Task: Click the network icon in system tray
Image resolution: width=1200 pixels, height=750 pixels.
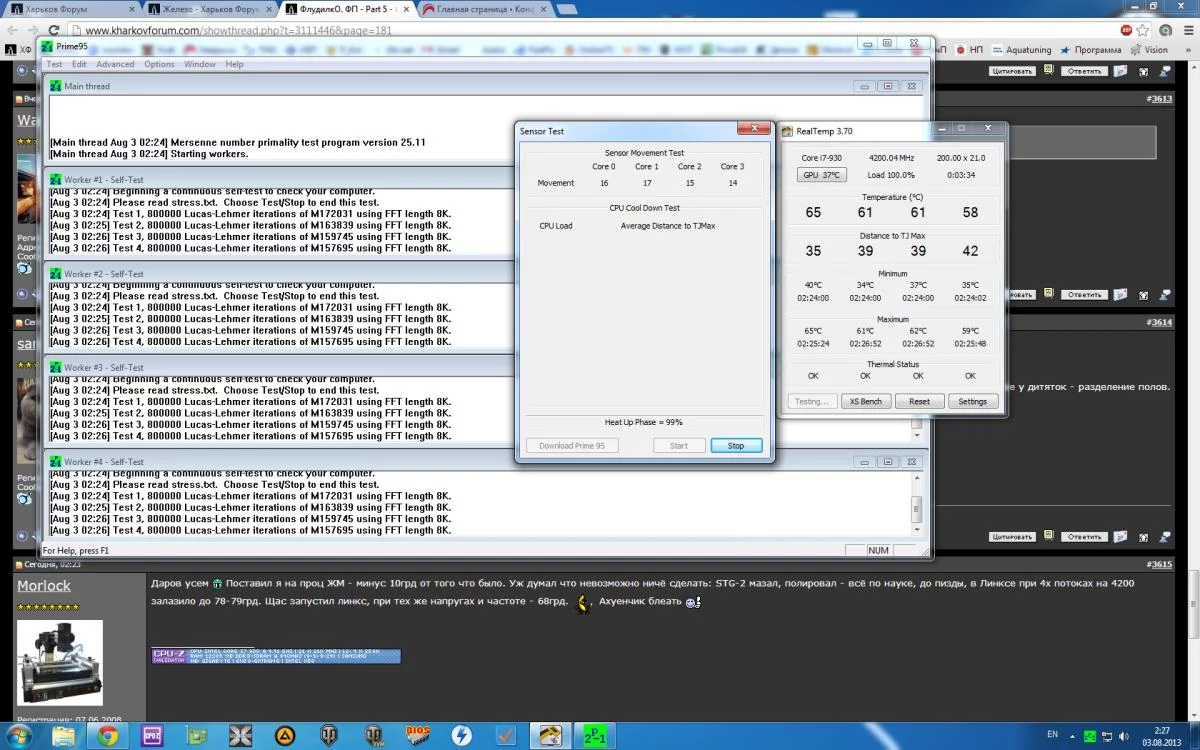Action: (x=1109, y=736)
